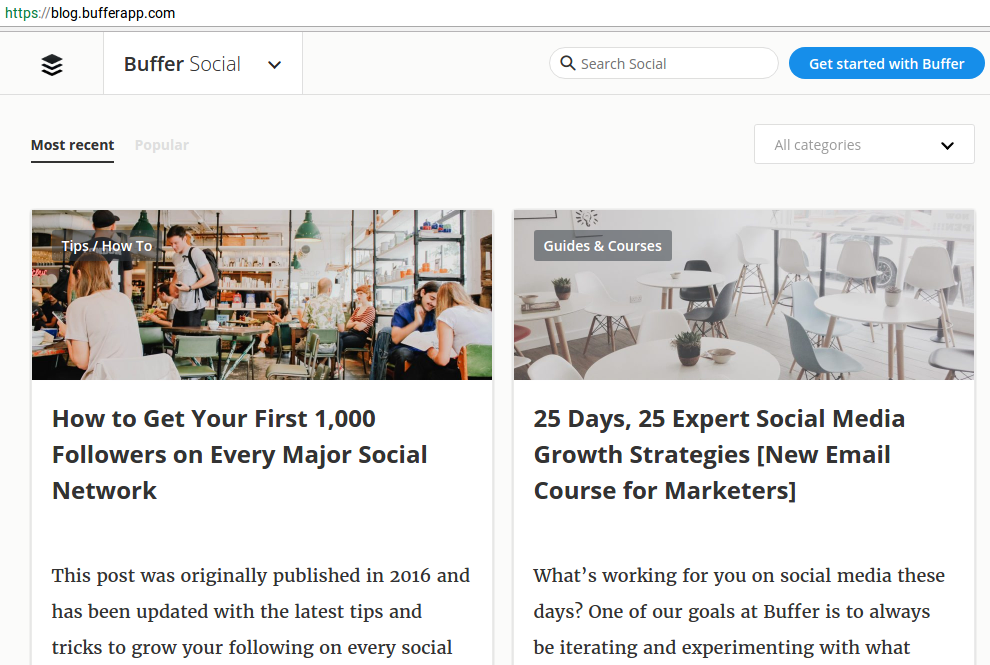
Task: Select the Tips / How To category tag
Action: coord(107,245)
